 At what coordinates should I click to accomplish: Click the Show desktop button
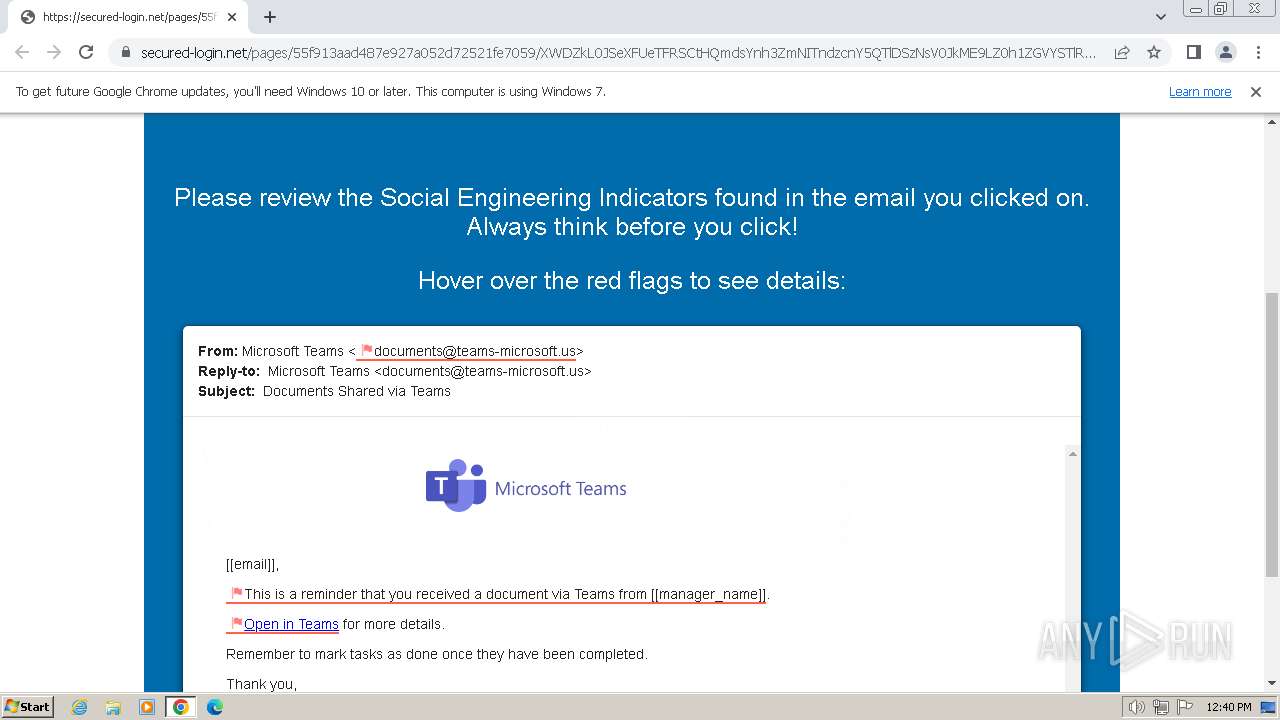(x=1269, y=707)
